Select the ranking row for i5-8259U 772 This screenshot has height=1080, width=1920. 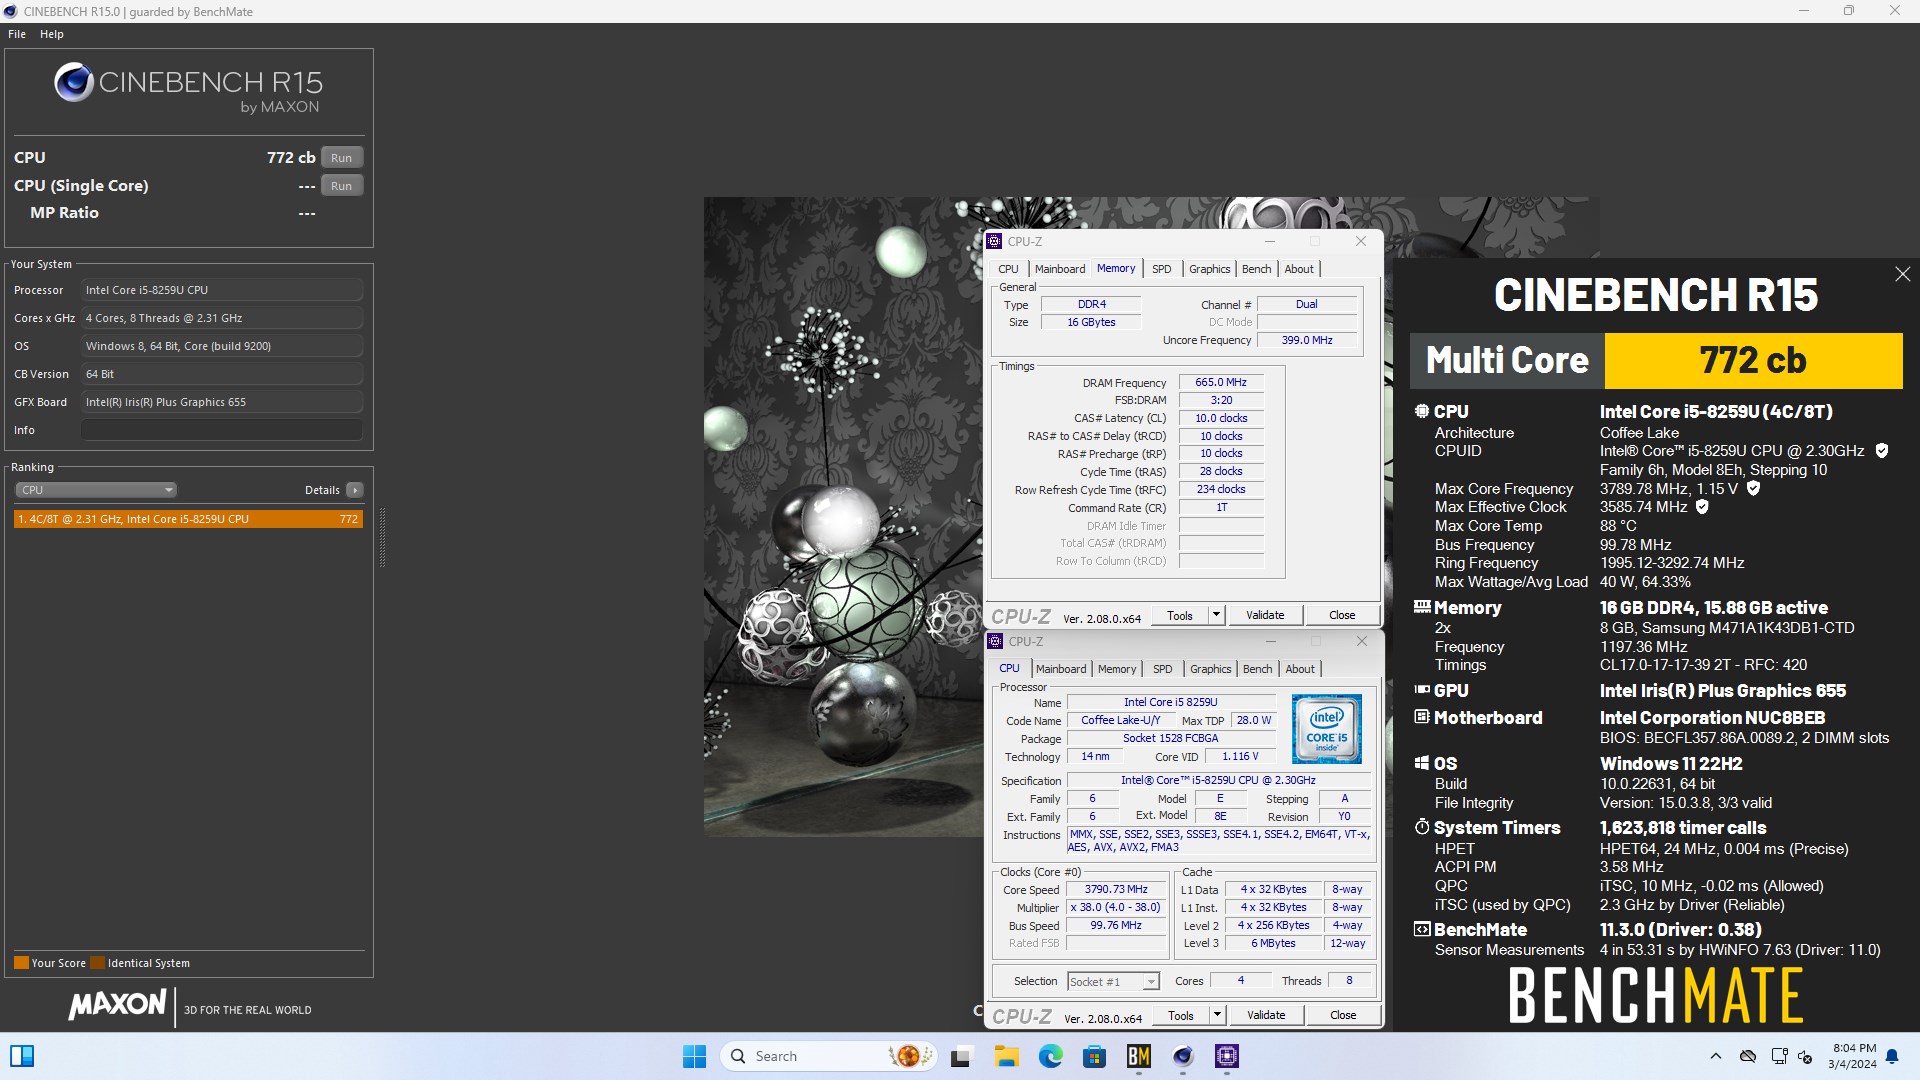coord(188,519)
